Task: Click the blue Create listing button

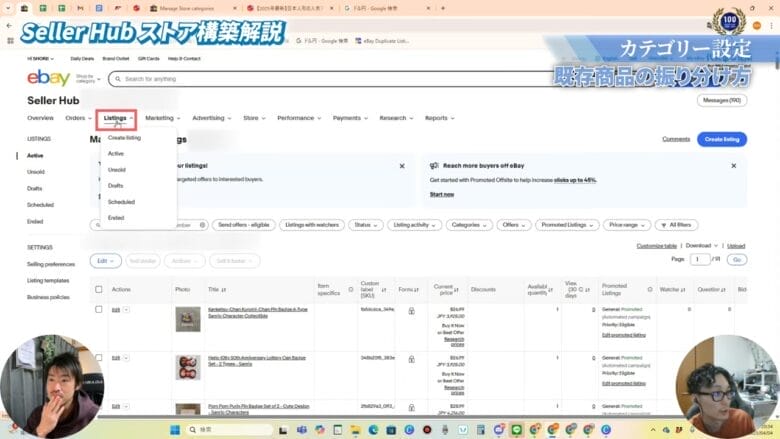Action: coord(722,139)
